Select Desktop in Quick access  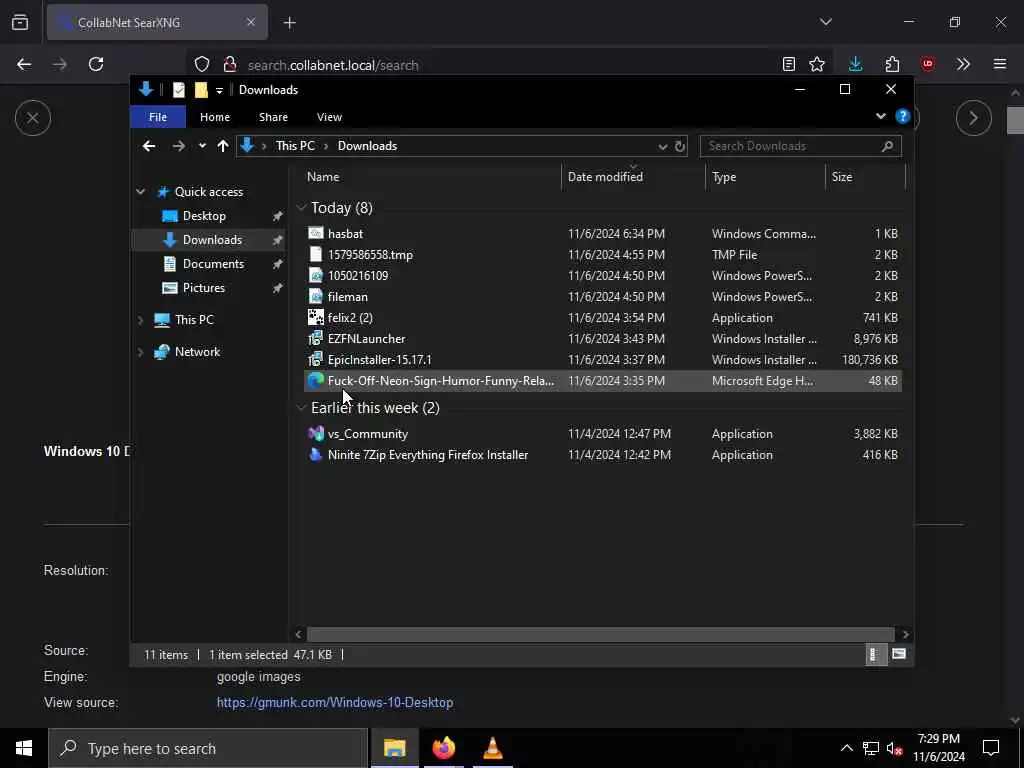pyautogui.click(x=204, y=216)
